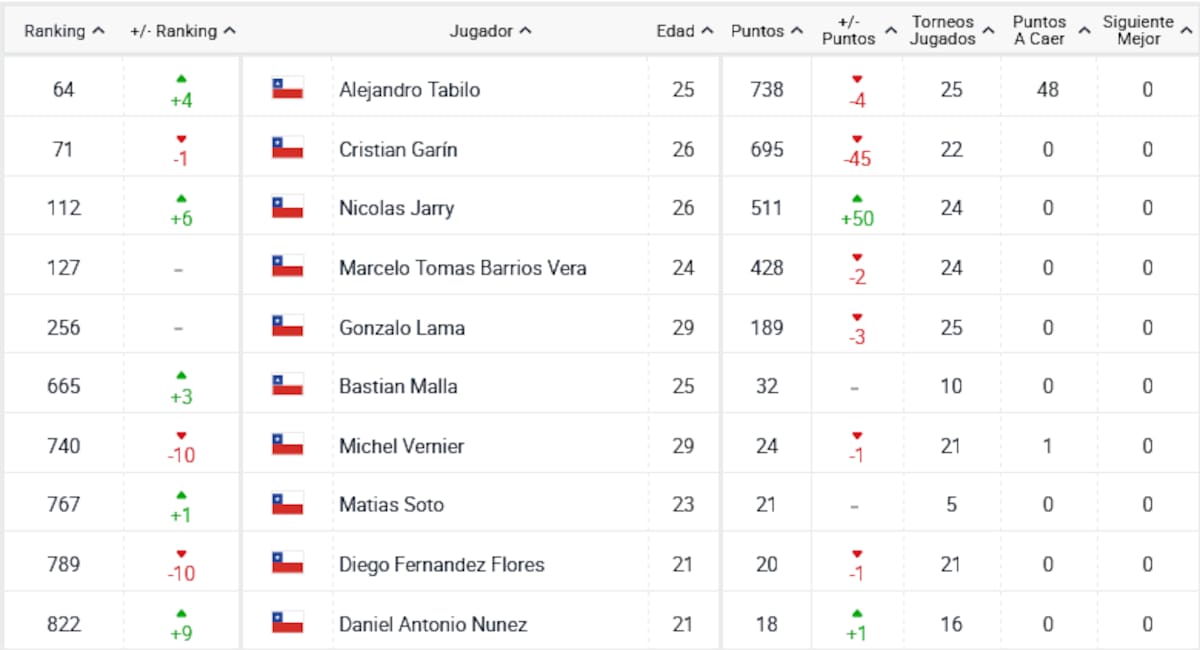This screenshot has width=1200, height=650.
Task: Click the Chile flag beside Alejandro Tabilo
Action: click(x=287, y=89)
